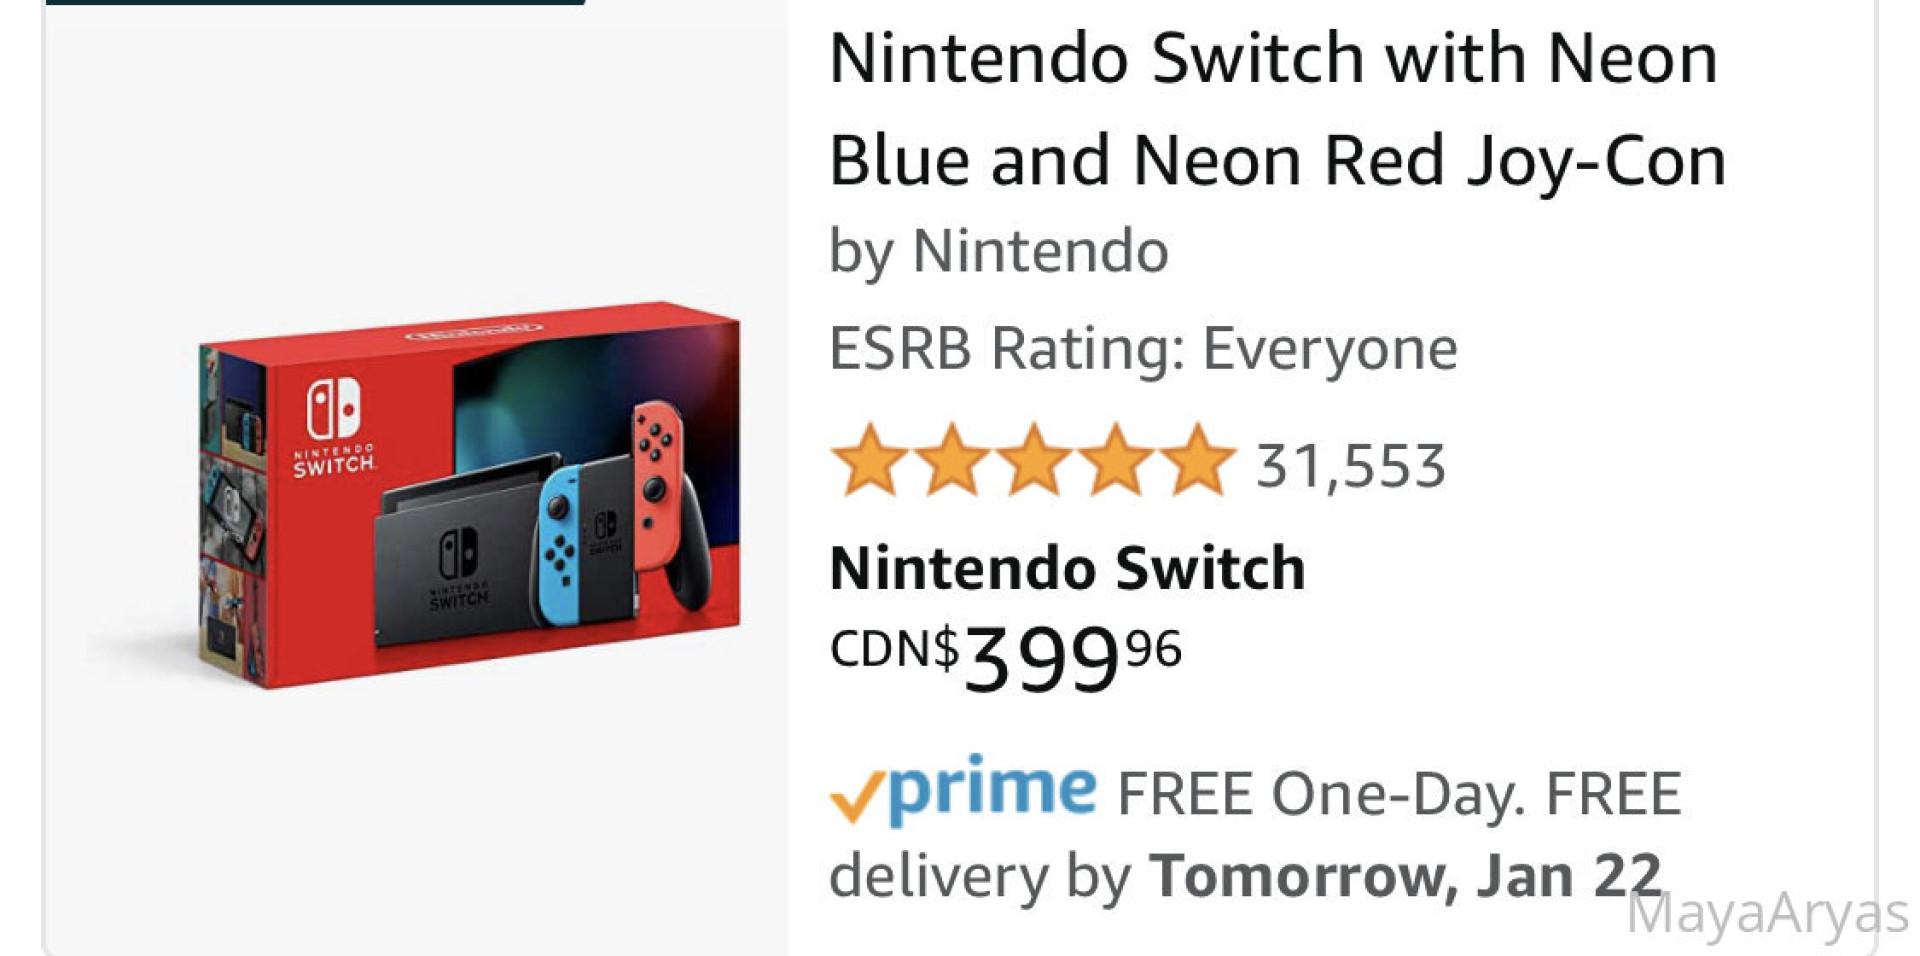Screen dimensions: 1920x956
Task: Open the Nintendo Switch Neon Joy-Con title link
Action: point(1276,108)
